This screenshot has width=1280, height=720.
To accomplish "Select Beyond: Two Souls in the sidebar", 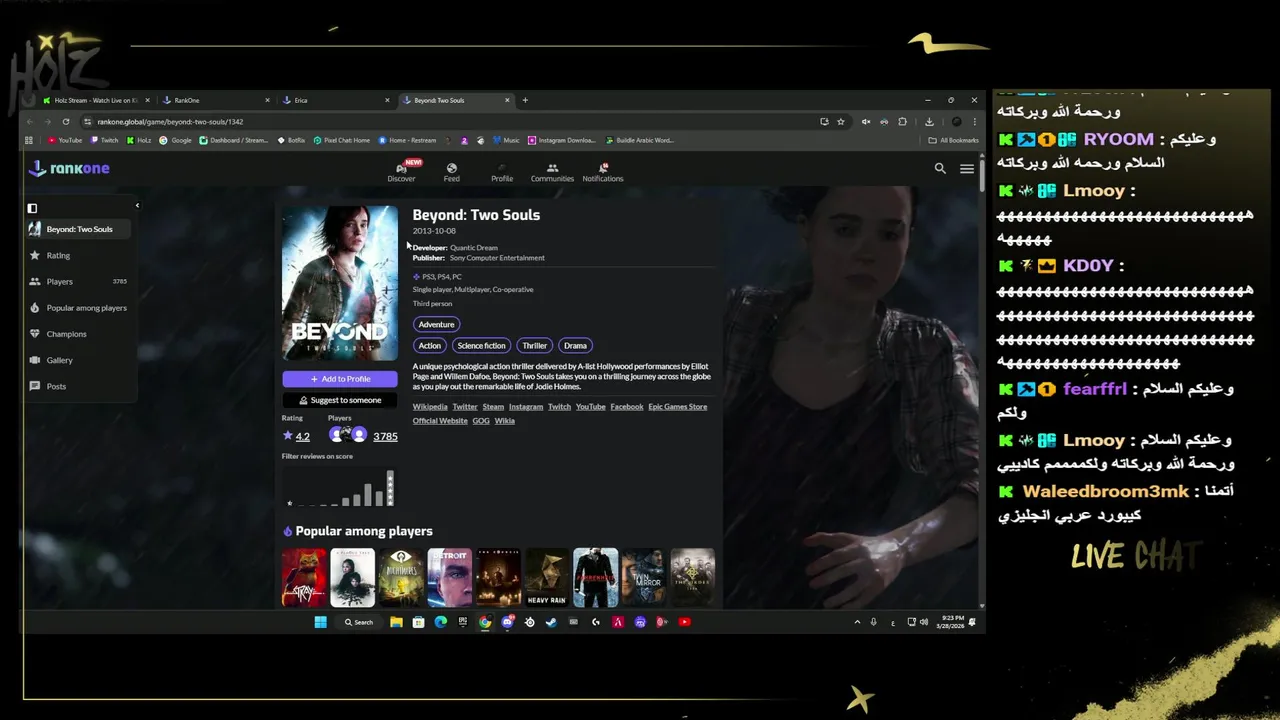I will pyautogui.click(x=80, y=229).
